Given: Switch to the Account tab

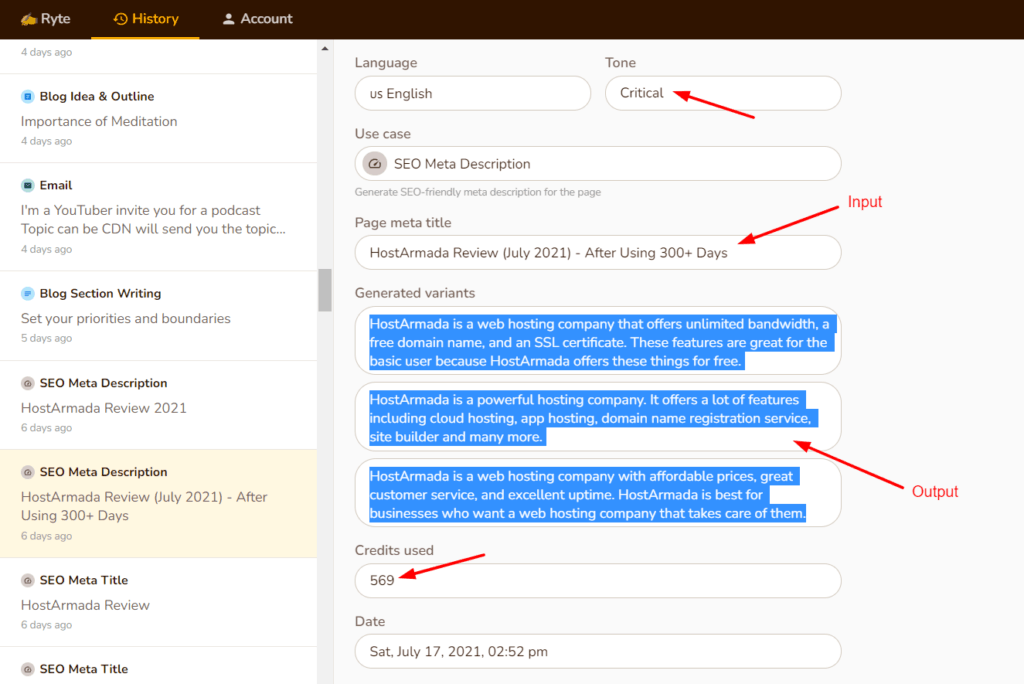Looking at the screenshot, I should tap(257, 18).
